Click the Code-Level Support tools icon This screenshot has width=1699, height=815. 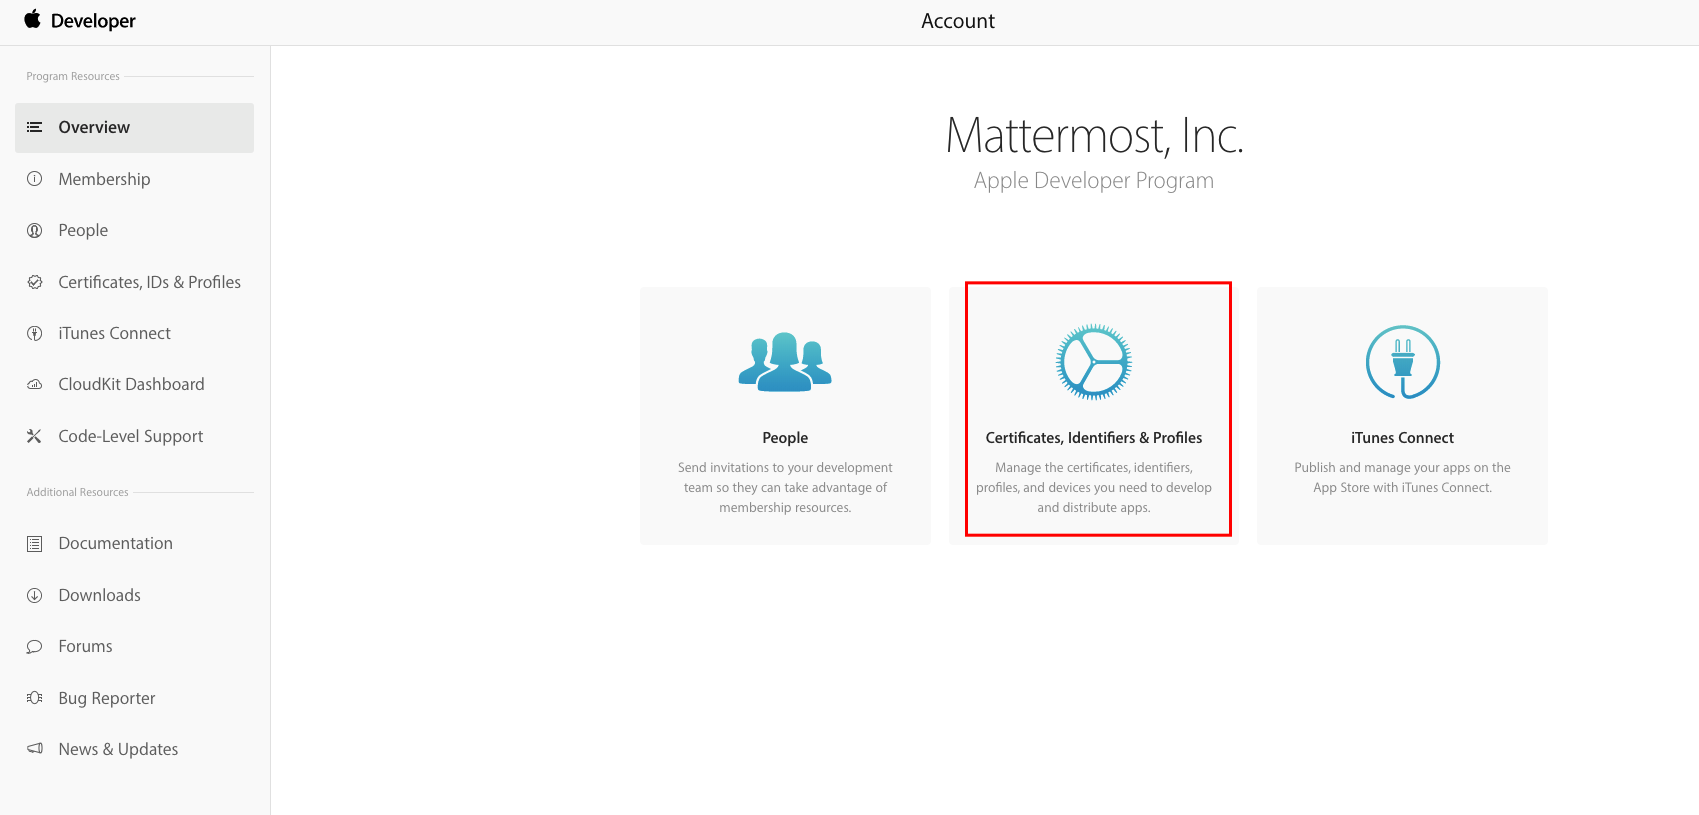tap(35, 436)
